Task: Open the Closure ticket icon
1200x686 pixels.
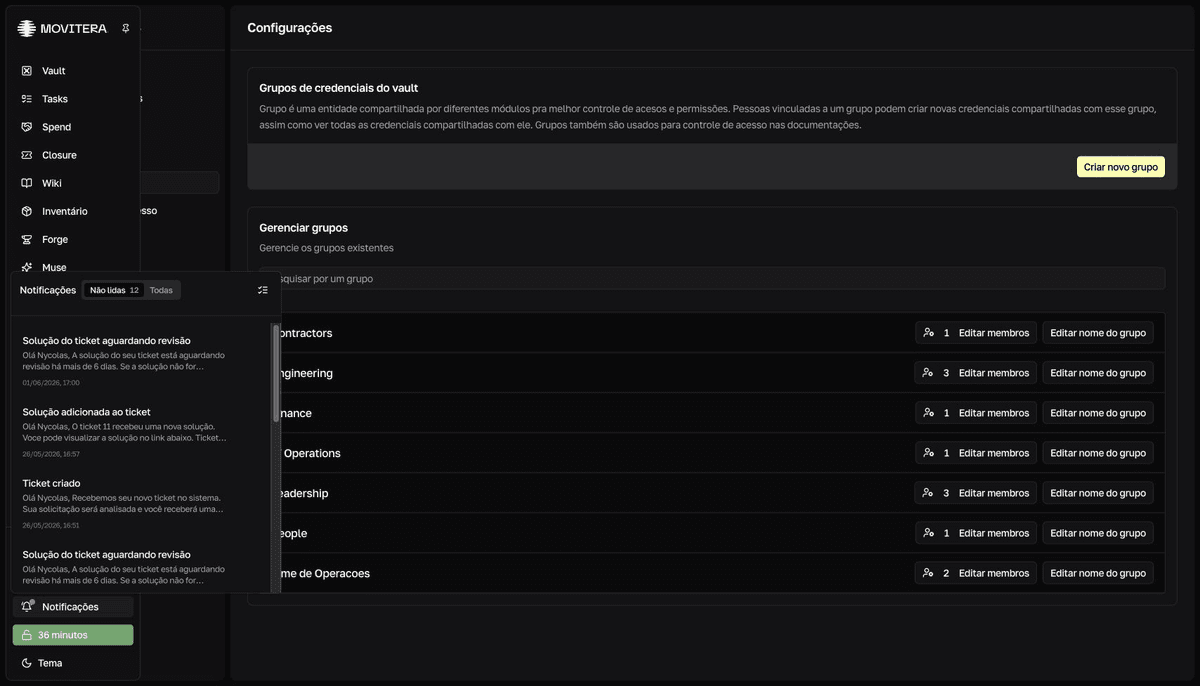Action: [x=27, y=155]
